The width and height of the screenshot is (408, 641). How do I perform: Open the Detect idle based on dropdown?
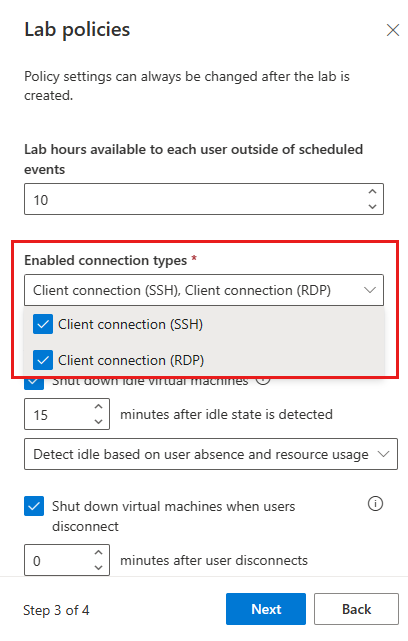pos(211,454)
